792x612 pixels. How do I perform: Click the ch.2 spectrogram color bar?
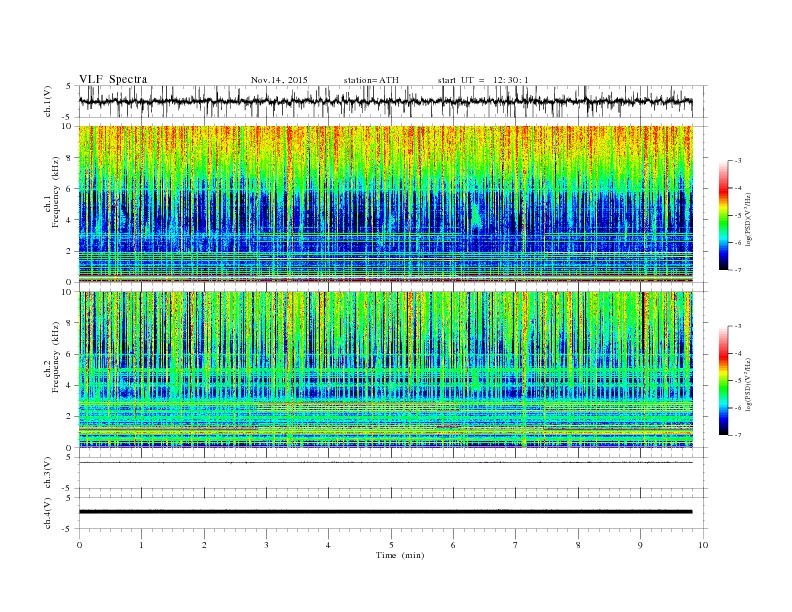723,380
